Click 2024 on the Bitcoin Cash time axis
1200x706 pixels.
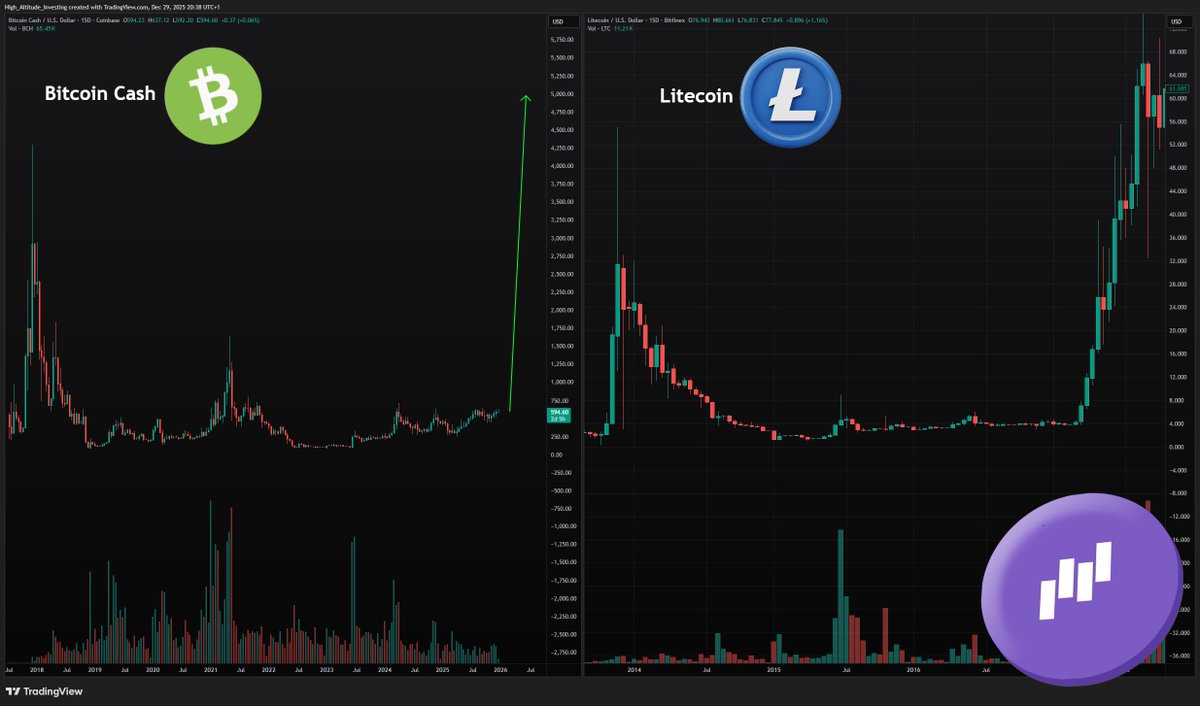383,670
